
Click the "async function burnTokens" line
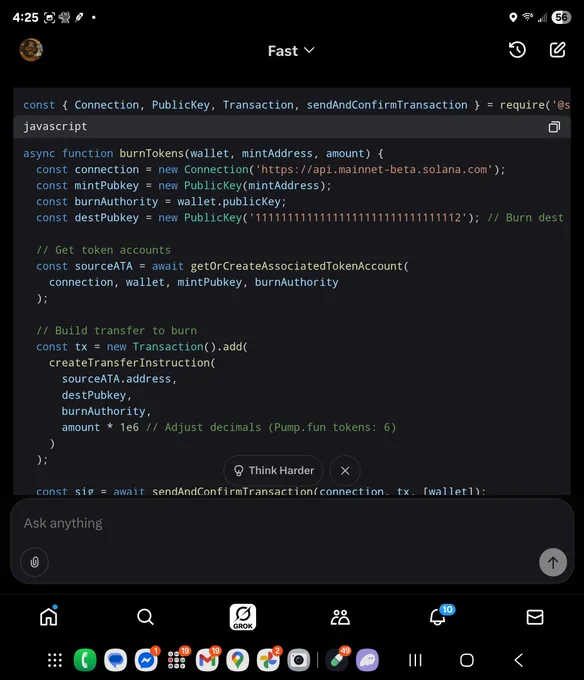(203, 154)
